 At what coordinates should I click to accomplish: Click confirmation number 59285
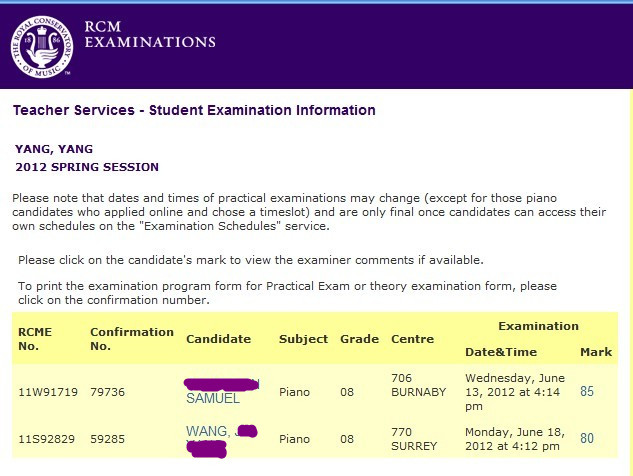click(107, 439)
